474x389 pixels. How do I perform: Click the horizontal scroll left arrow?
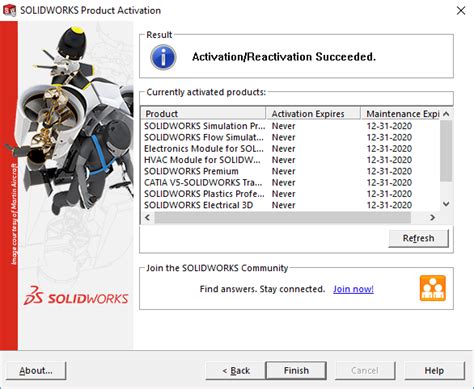148,217
